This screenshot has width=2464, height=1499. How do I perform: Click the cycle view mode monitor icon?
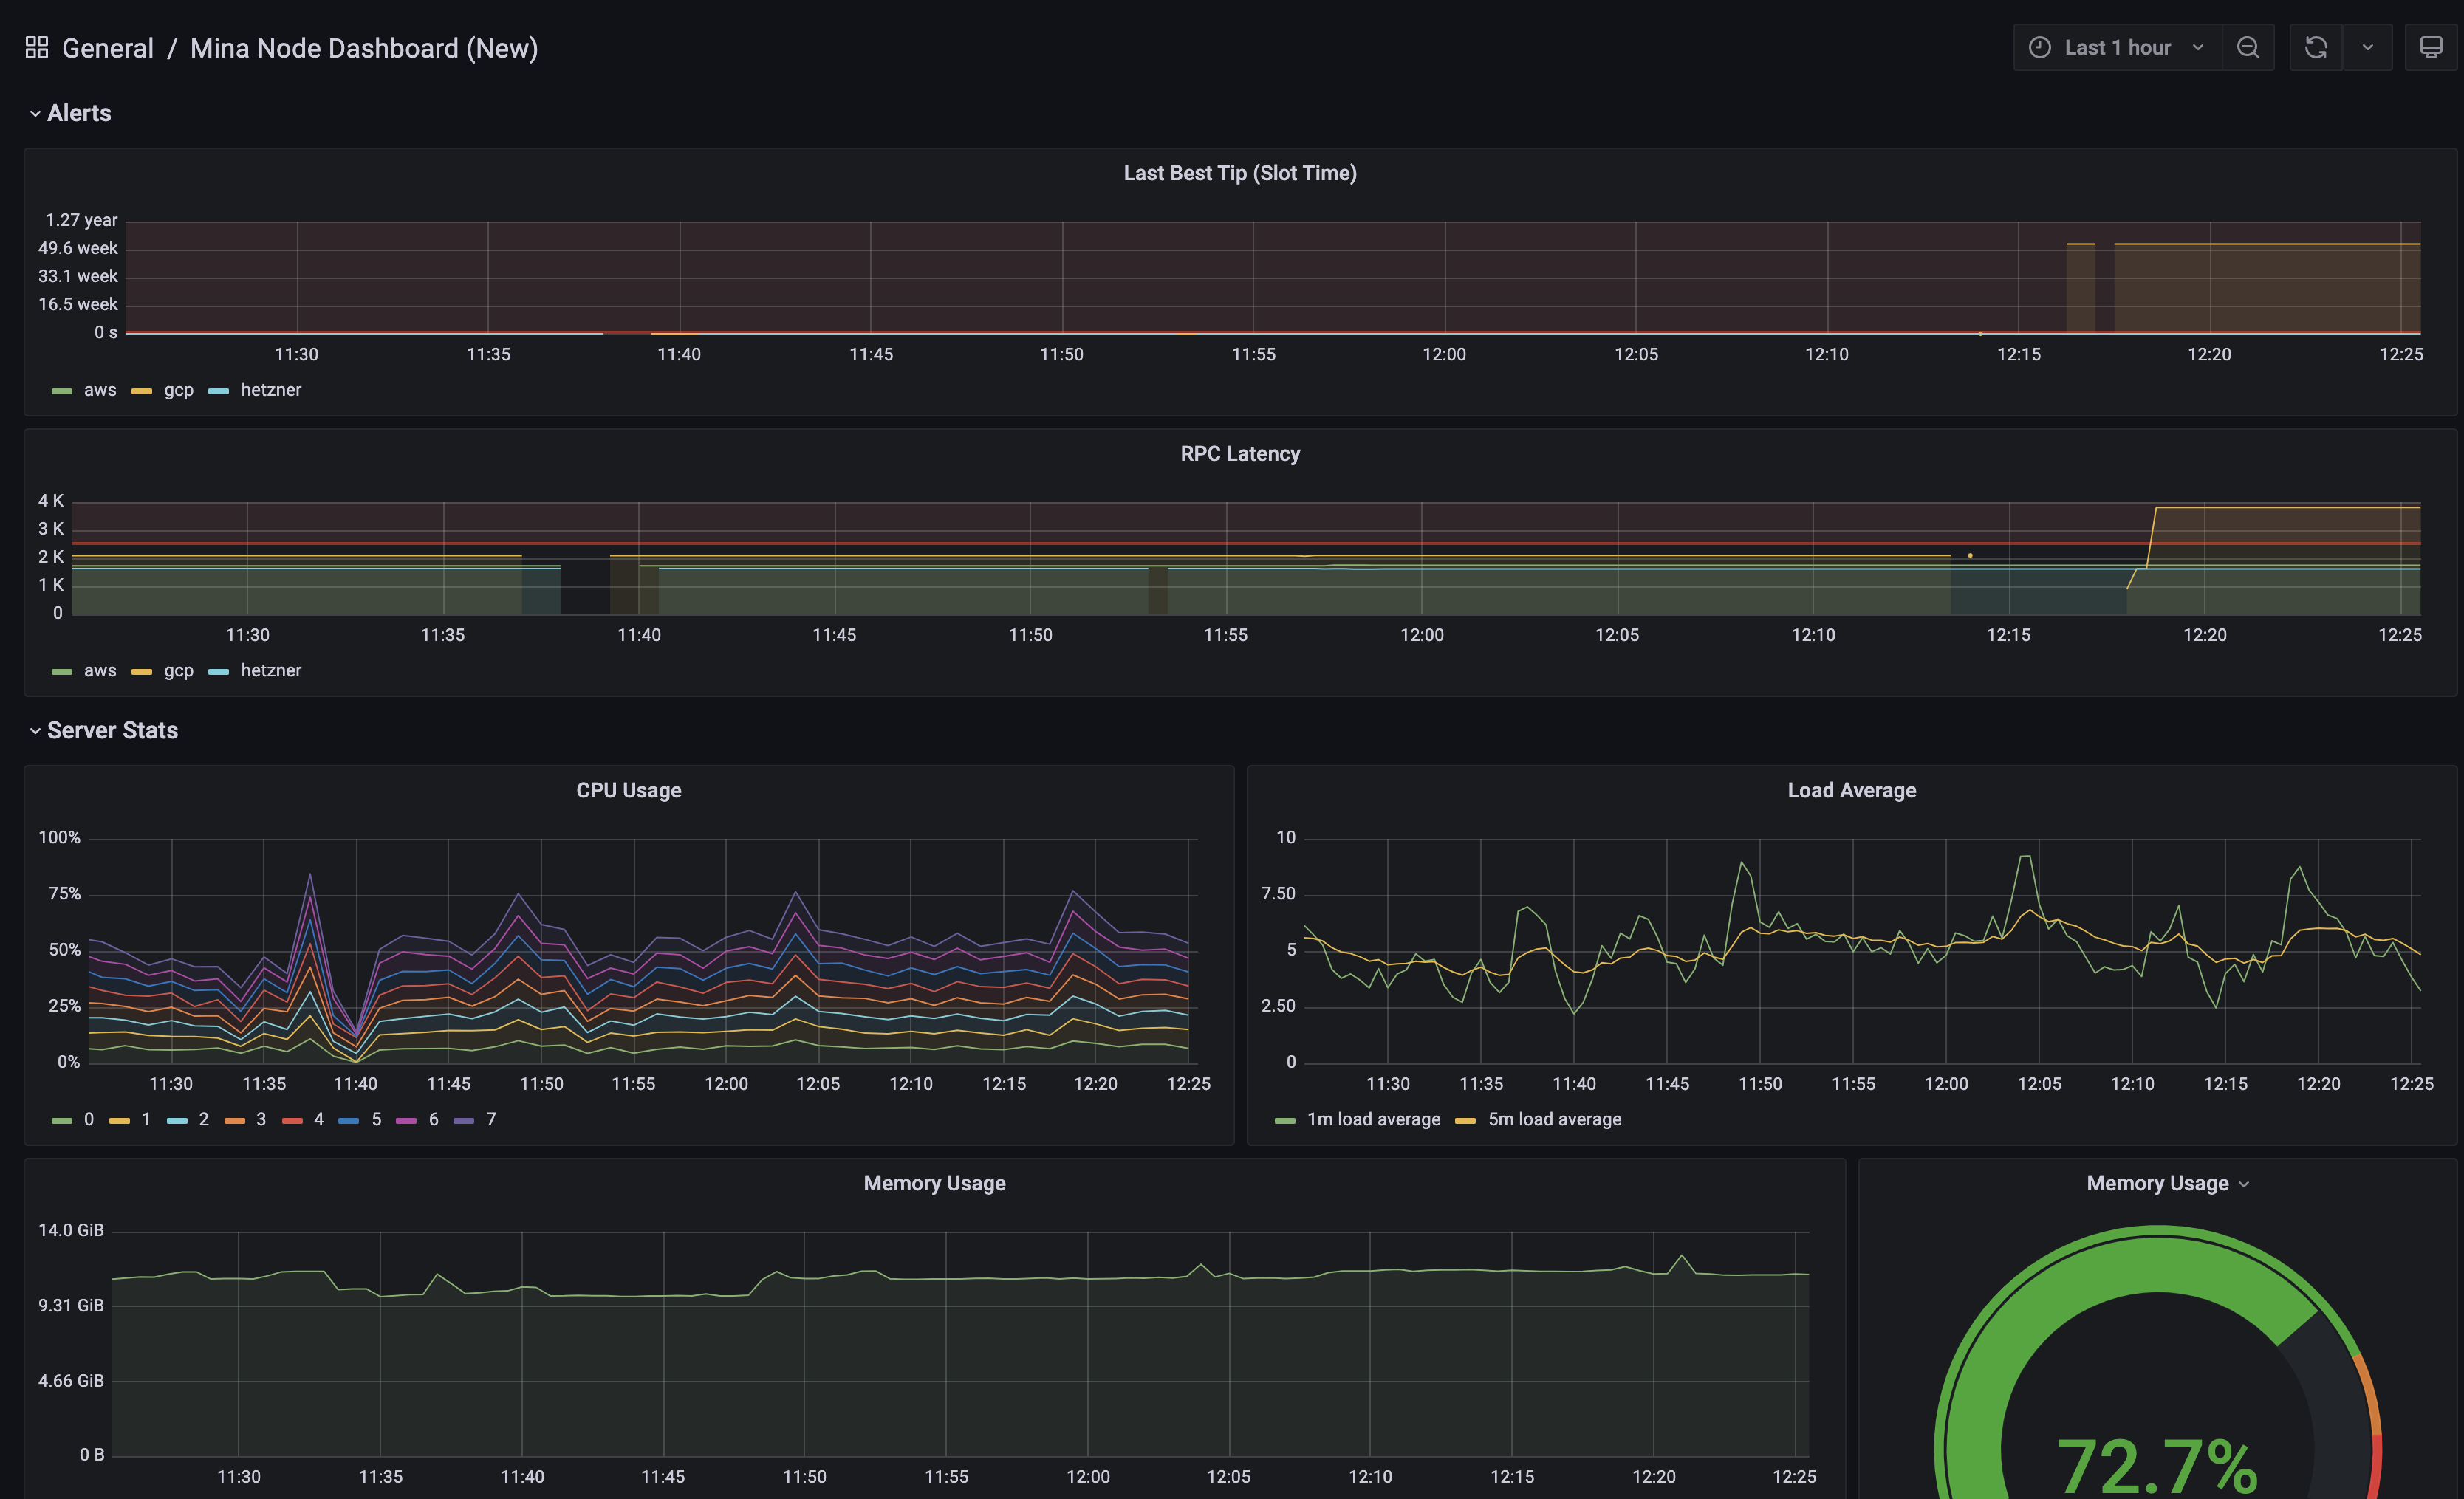2430,47
